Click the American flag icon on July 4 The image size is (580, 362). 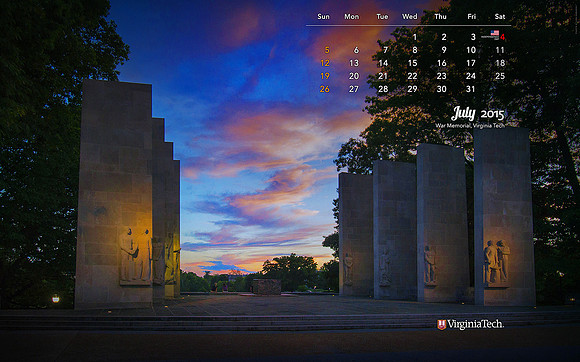click(x=495, y=33)
